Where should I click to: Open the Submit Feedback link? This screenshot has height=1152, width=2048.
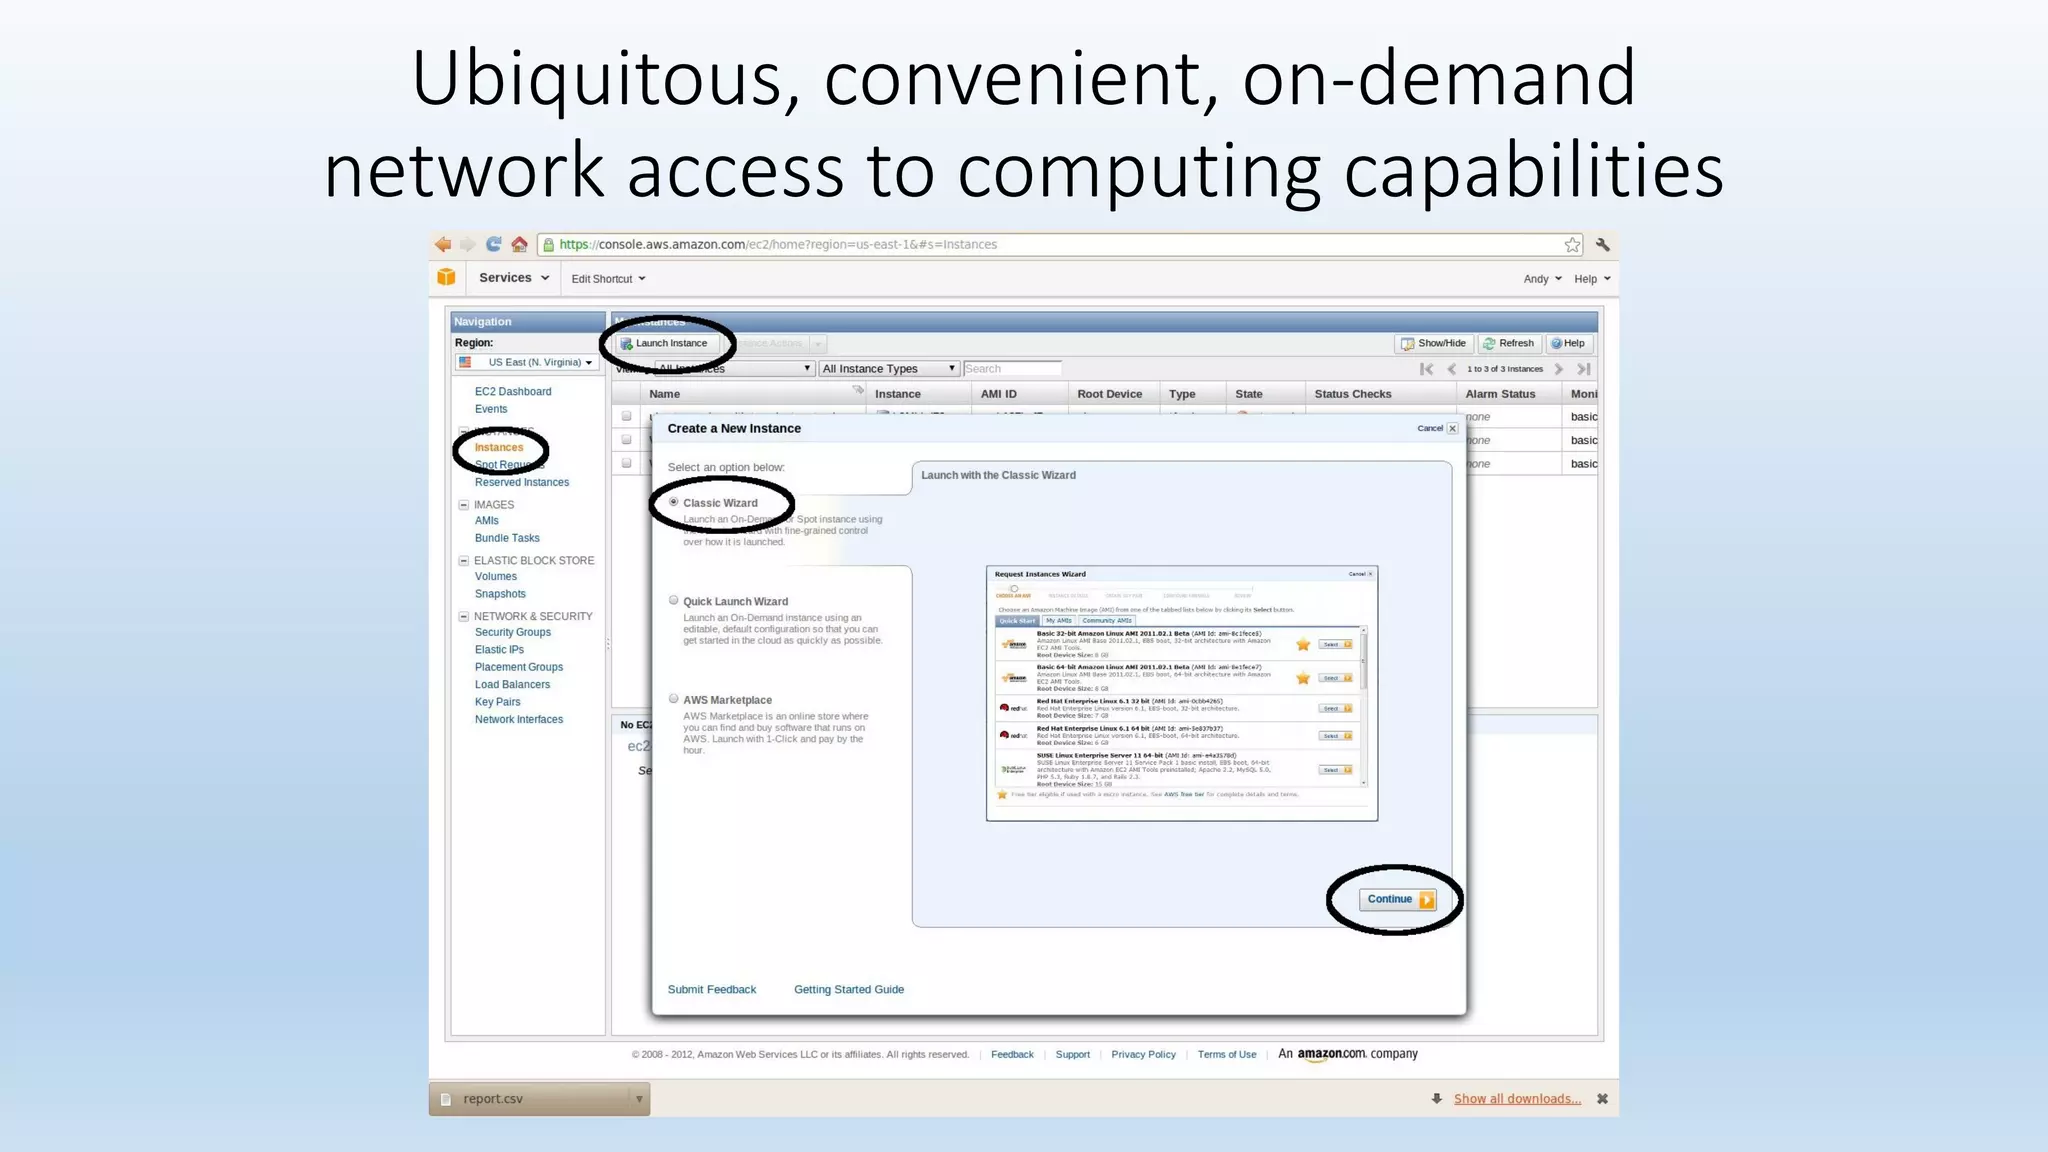pos(712,990)
